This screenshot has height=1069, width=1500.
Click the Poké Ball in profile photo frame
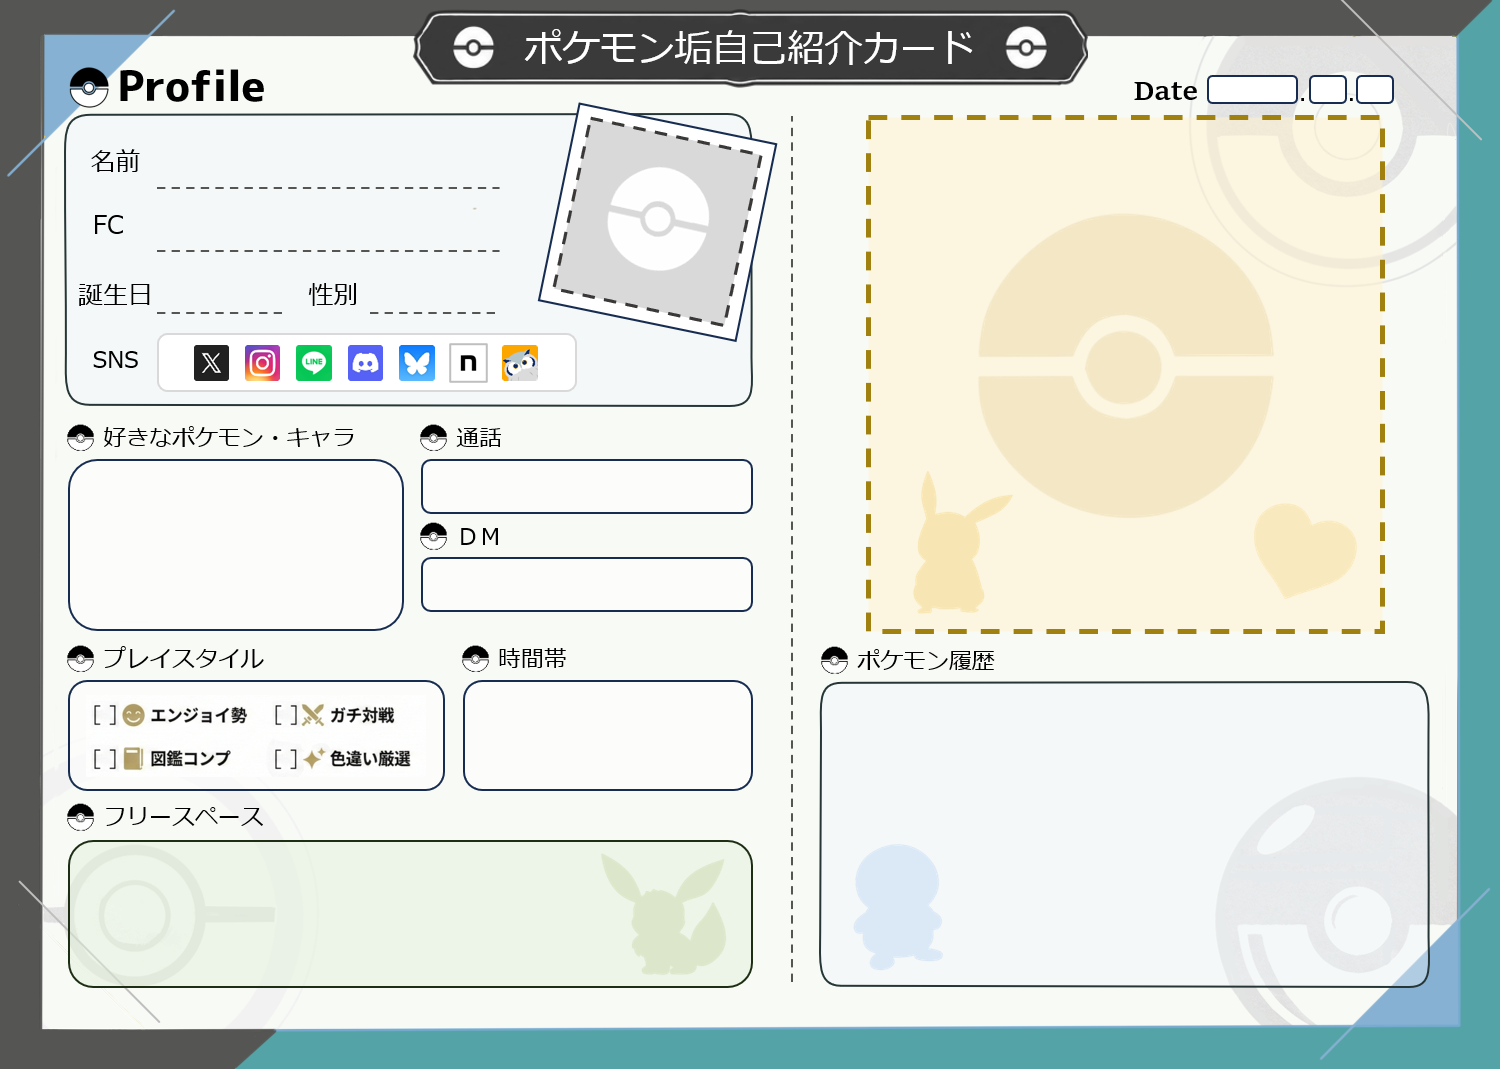pyautogui.click(x=658, y=219)
